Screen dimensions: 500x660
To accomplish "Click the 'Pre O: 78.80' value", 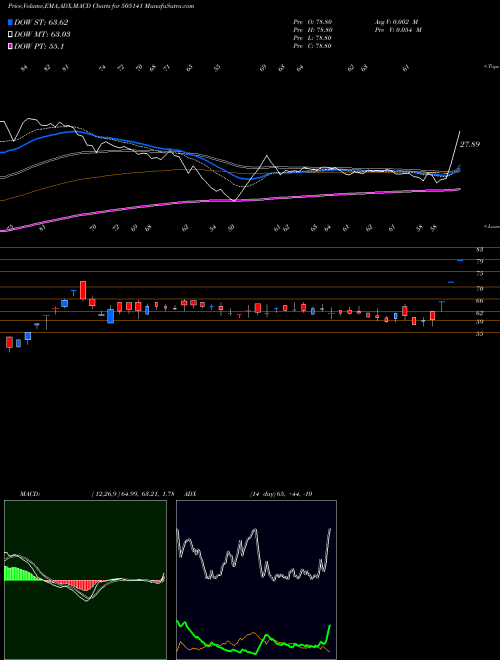I will (313, 22).
